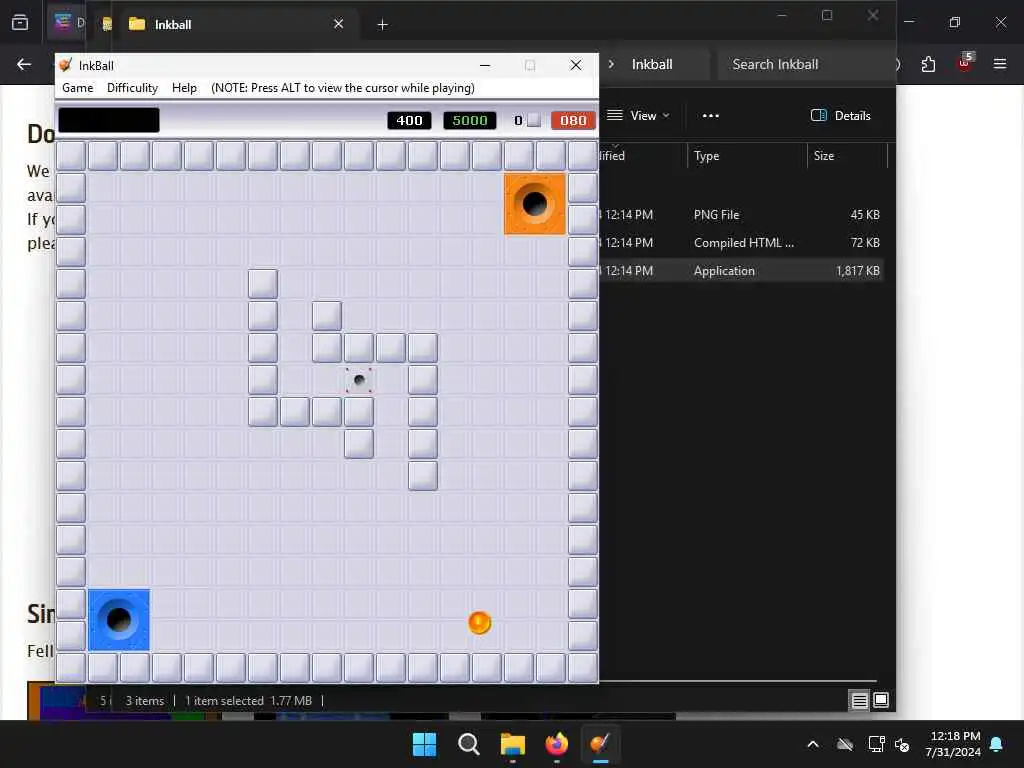Screen dimensions: 1024x768
Task: Click '1 item selected 1.77 MB' status text
Action: pos(249,701)
